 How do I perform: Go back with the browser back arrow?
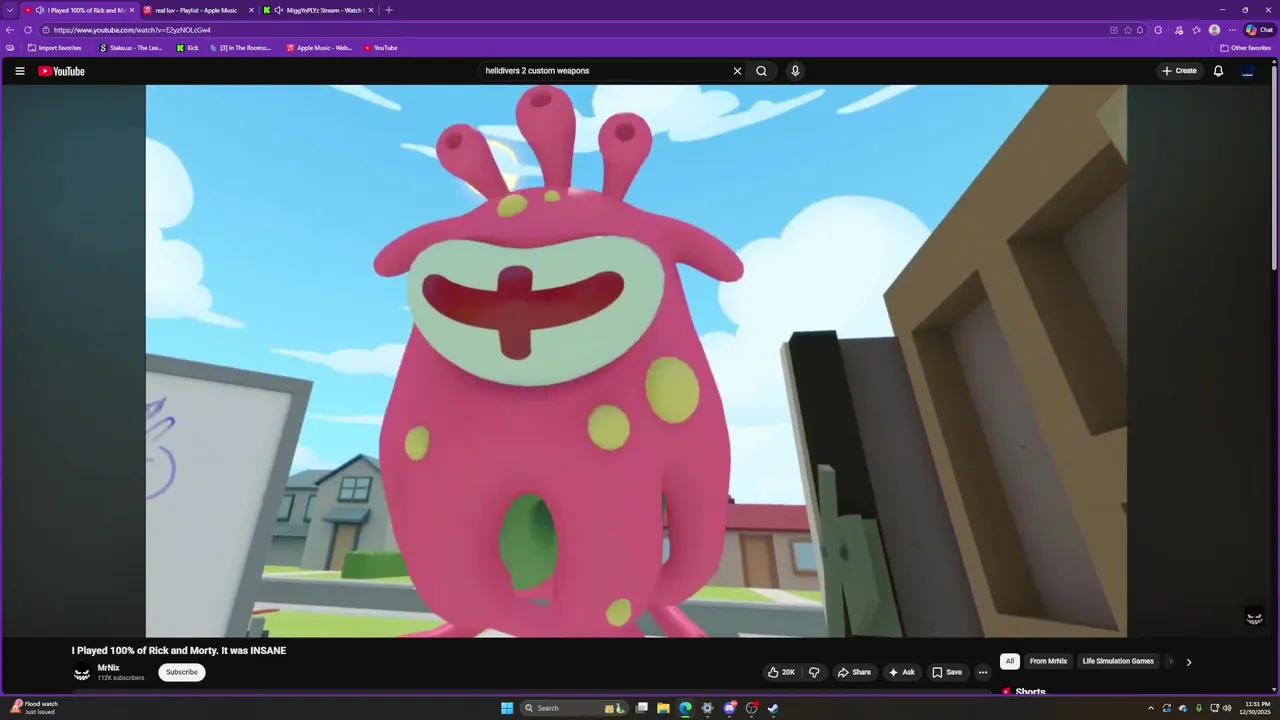point(10,30)
